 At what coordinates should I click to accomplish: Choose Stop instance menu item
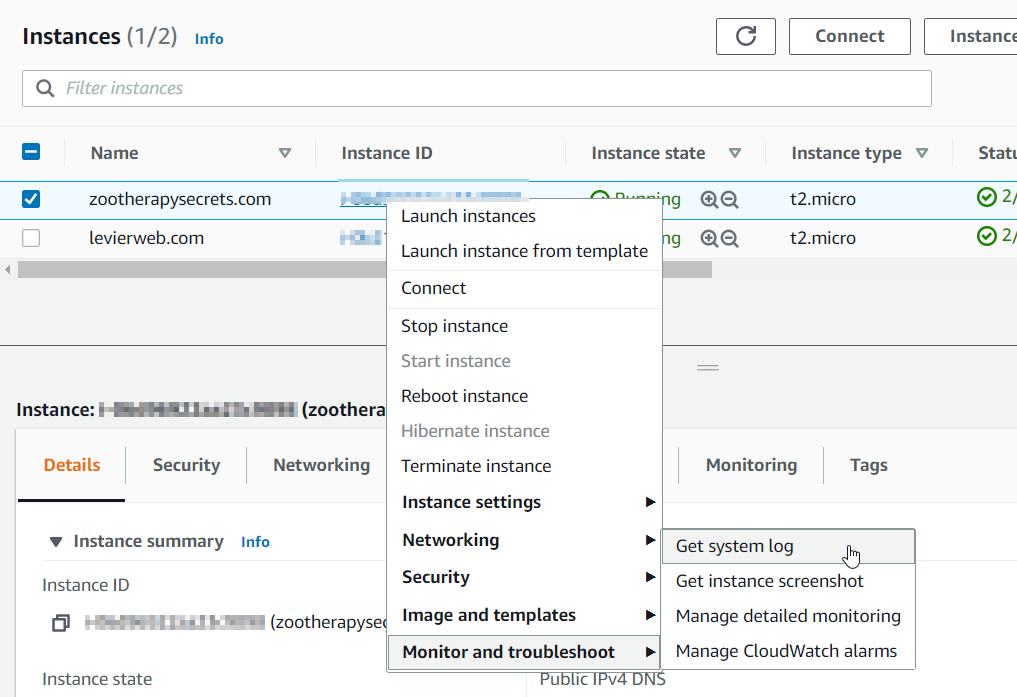tap(524, 326)
